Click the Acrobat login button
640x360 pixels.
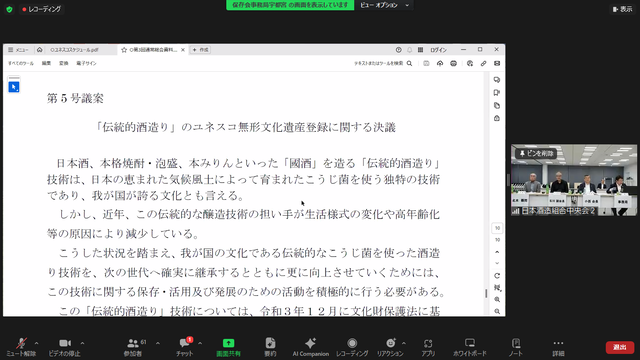coord(438,50)
